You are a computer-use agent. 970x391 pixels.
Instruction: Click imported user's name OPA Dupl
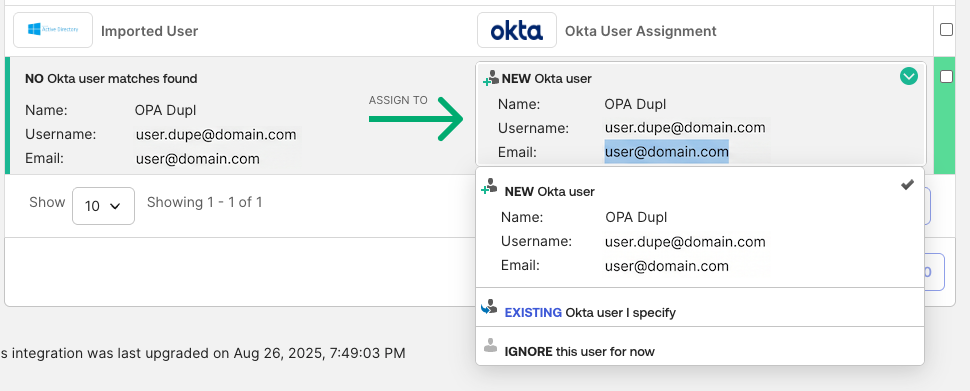coord(165,110)
